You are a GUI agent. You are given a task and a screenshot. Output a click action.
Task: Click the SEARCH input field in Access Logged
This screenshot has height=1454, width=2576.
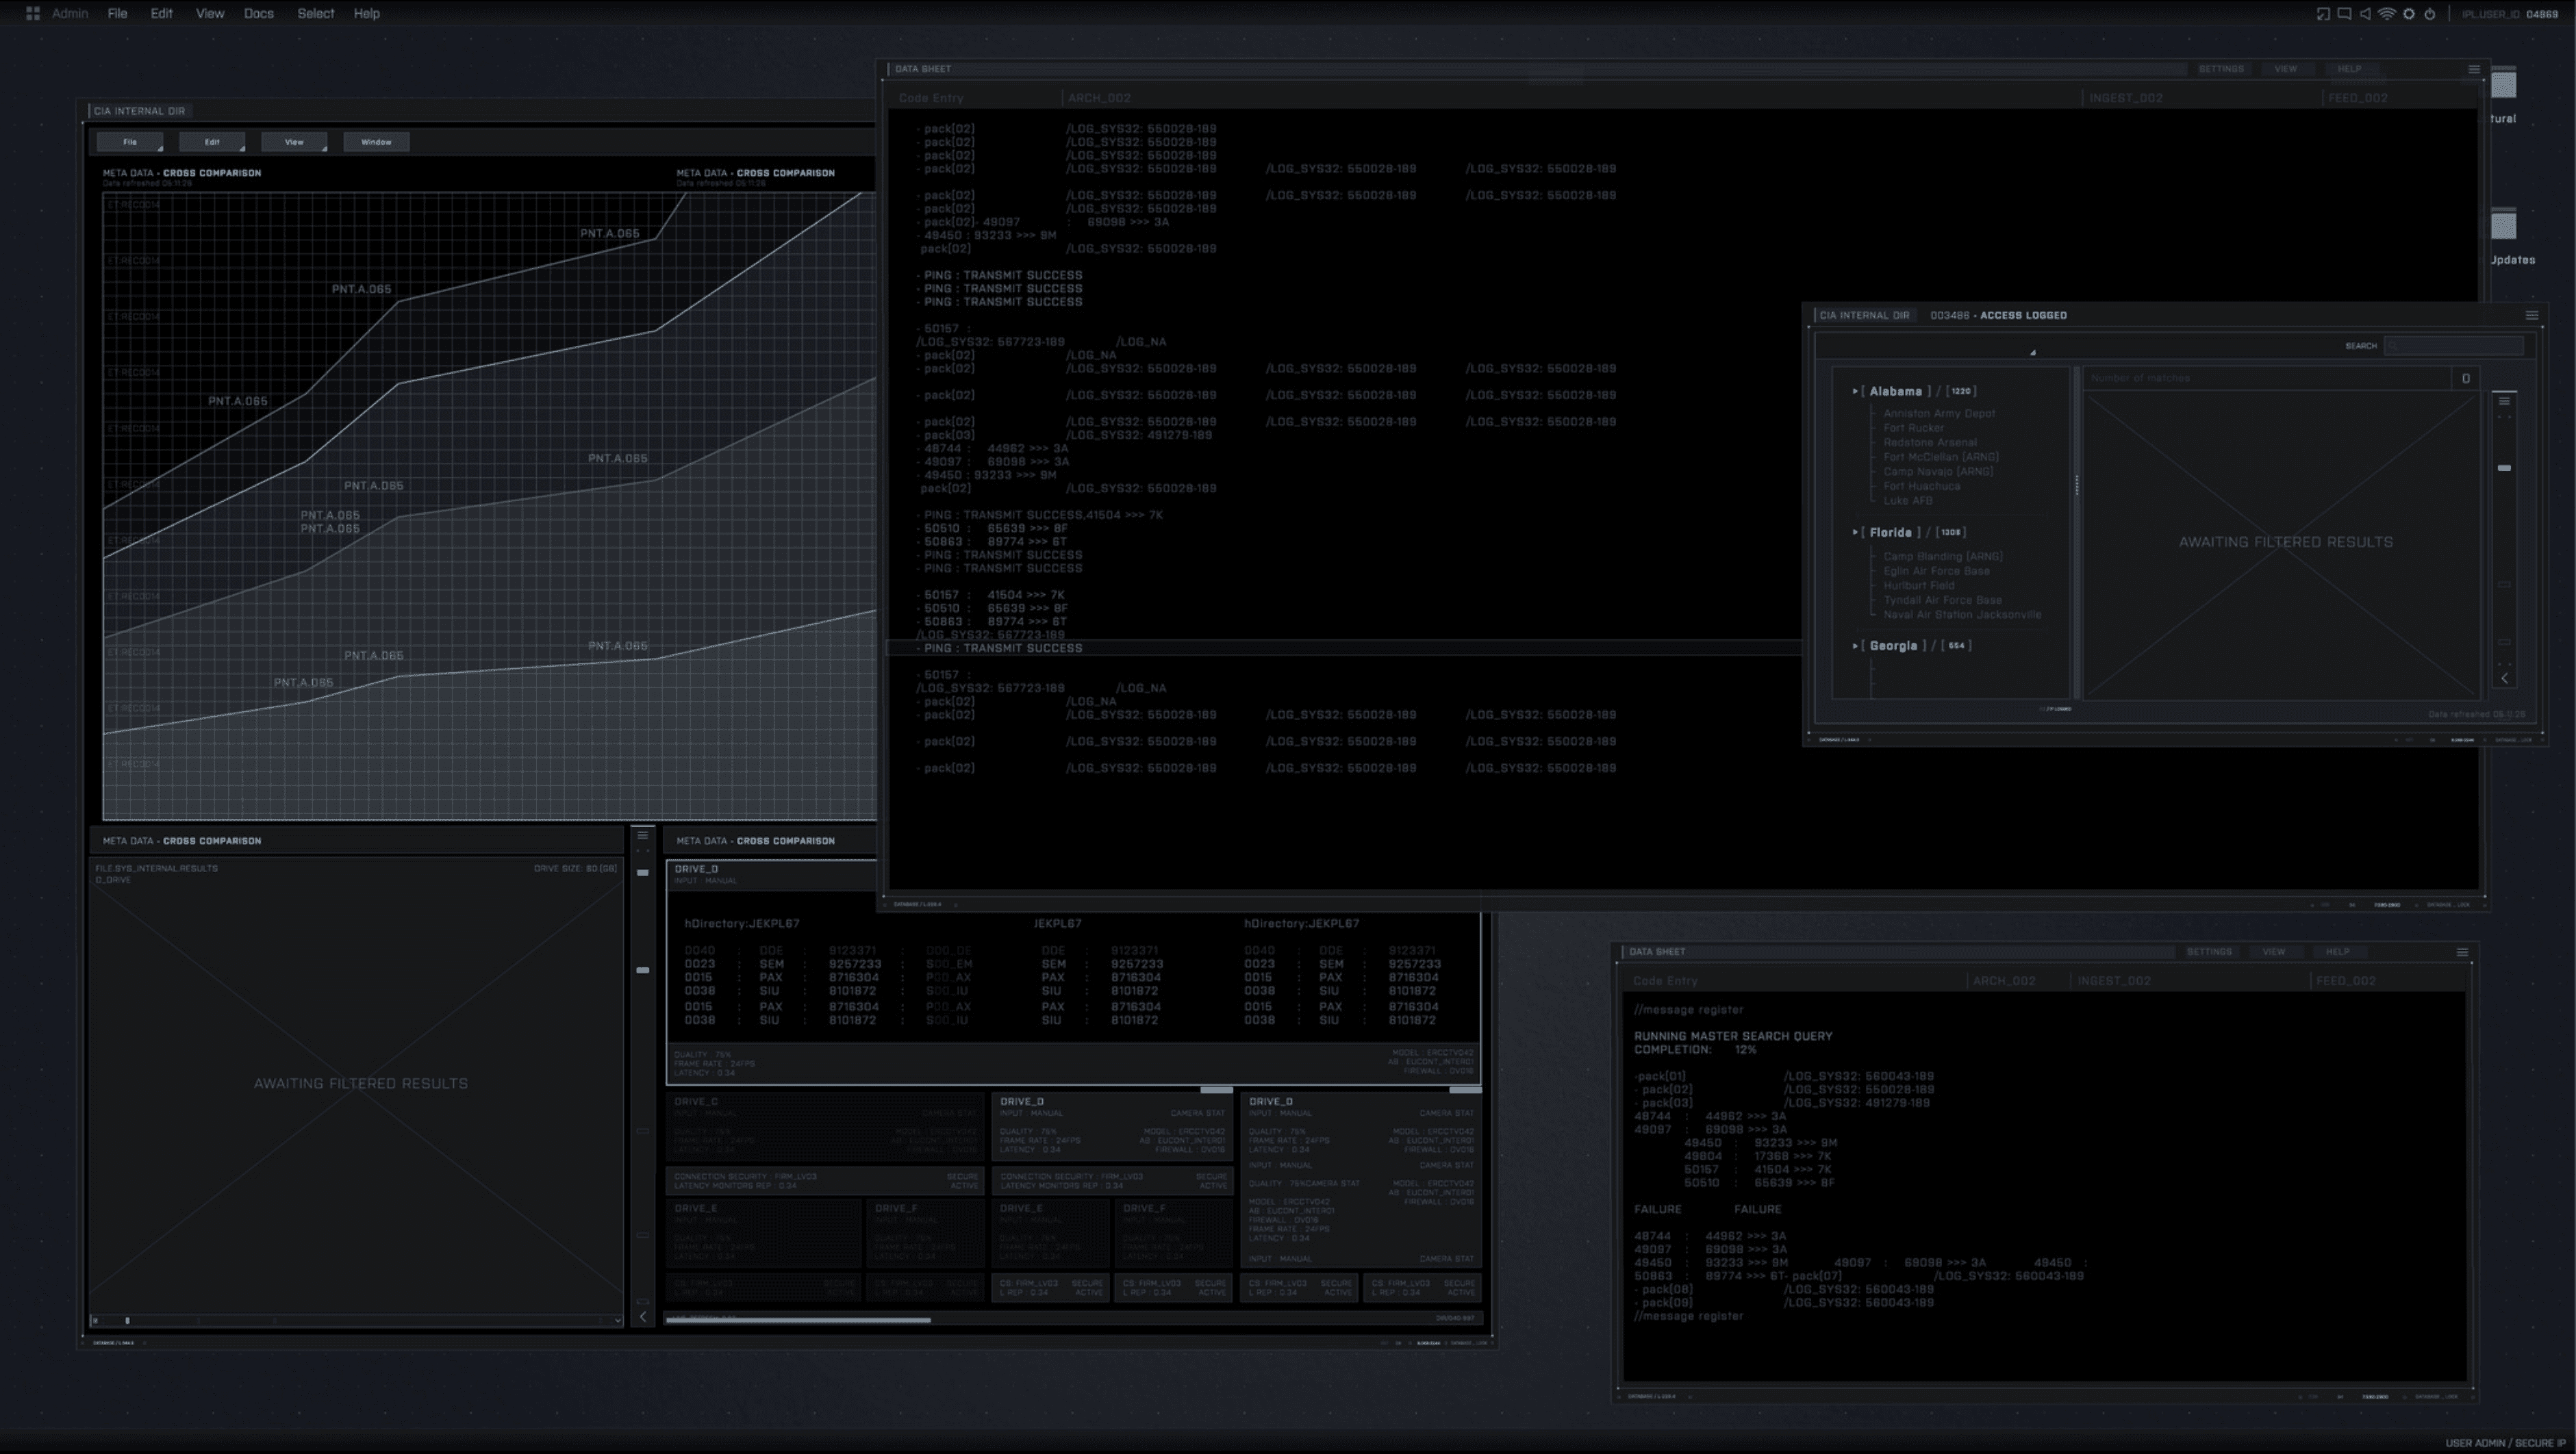tap(2454, 346)
